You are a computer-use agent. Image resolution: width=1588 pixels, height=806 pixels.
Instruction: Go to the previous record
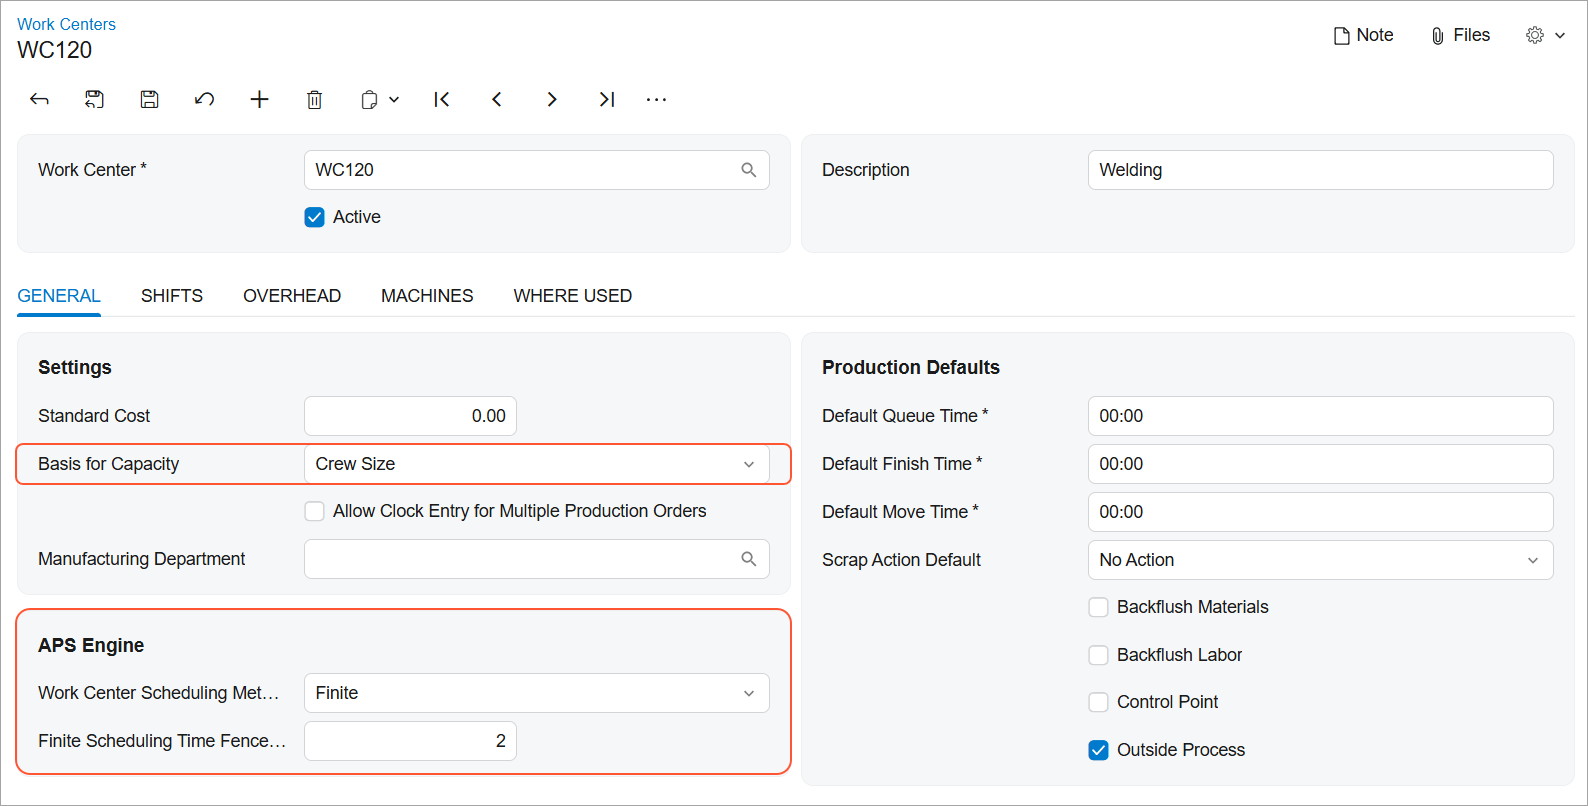[x=497, y=99]
